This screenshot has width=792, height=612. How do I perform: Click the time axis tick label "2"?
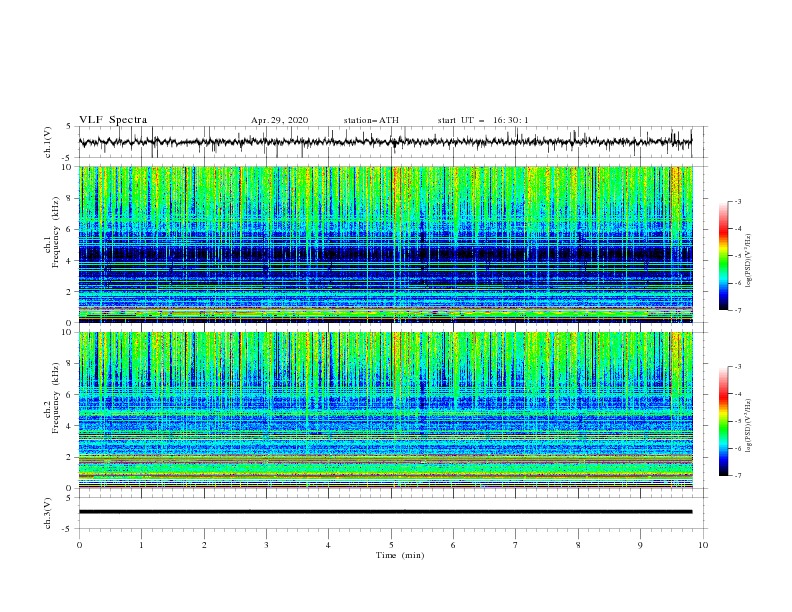click(204, 545)
